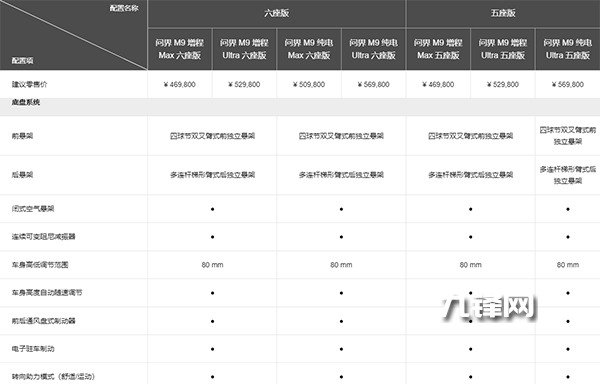Select the 问界 M9 增程 Max 五座版 column header
The width and height of the screenshot is (600, 384).
point(438,49)
